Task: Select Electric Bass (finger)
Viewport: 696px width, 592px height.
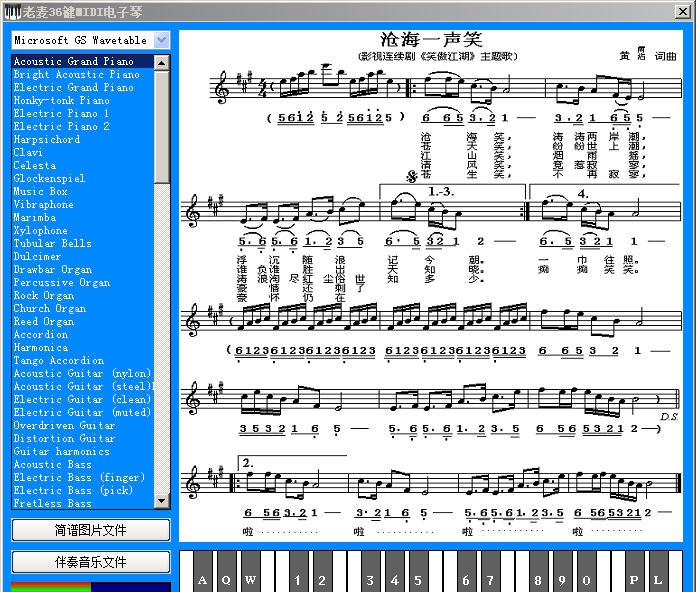Action: (83, 478)
